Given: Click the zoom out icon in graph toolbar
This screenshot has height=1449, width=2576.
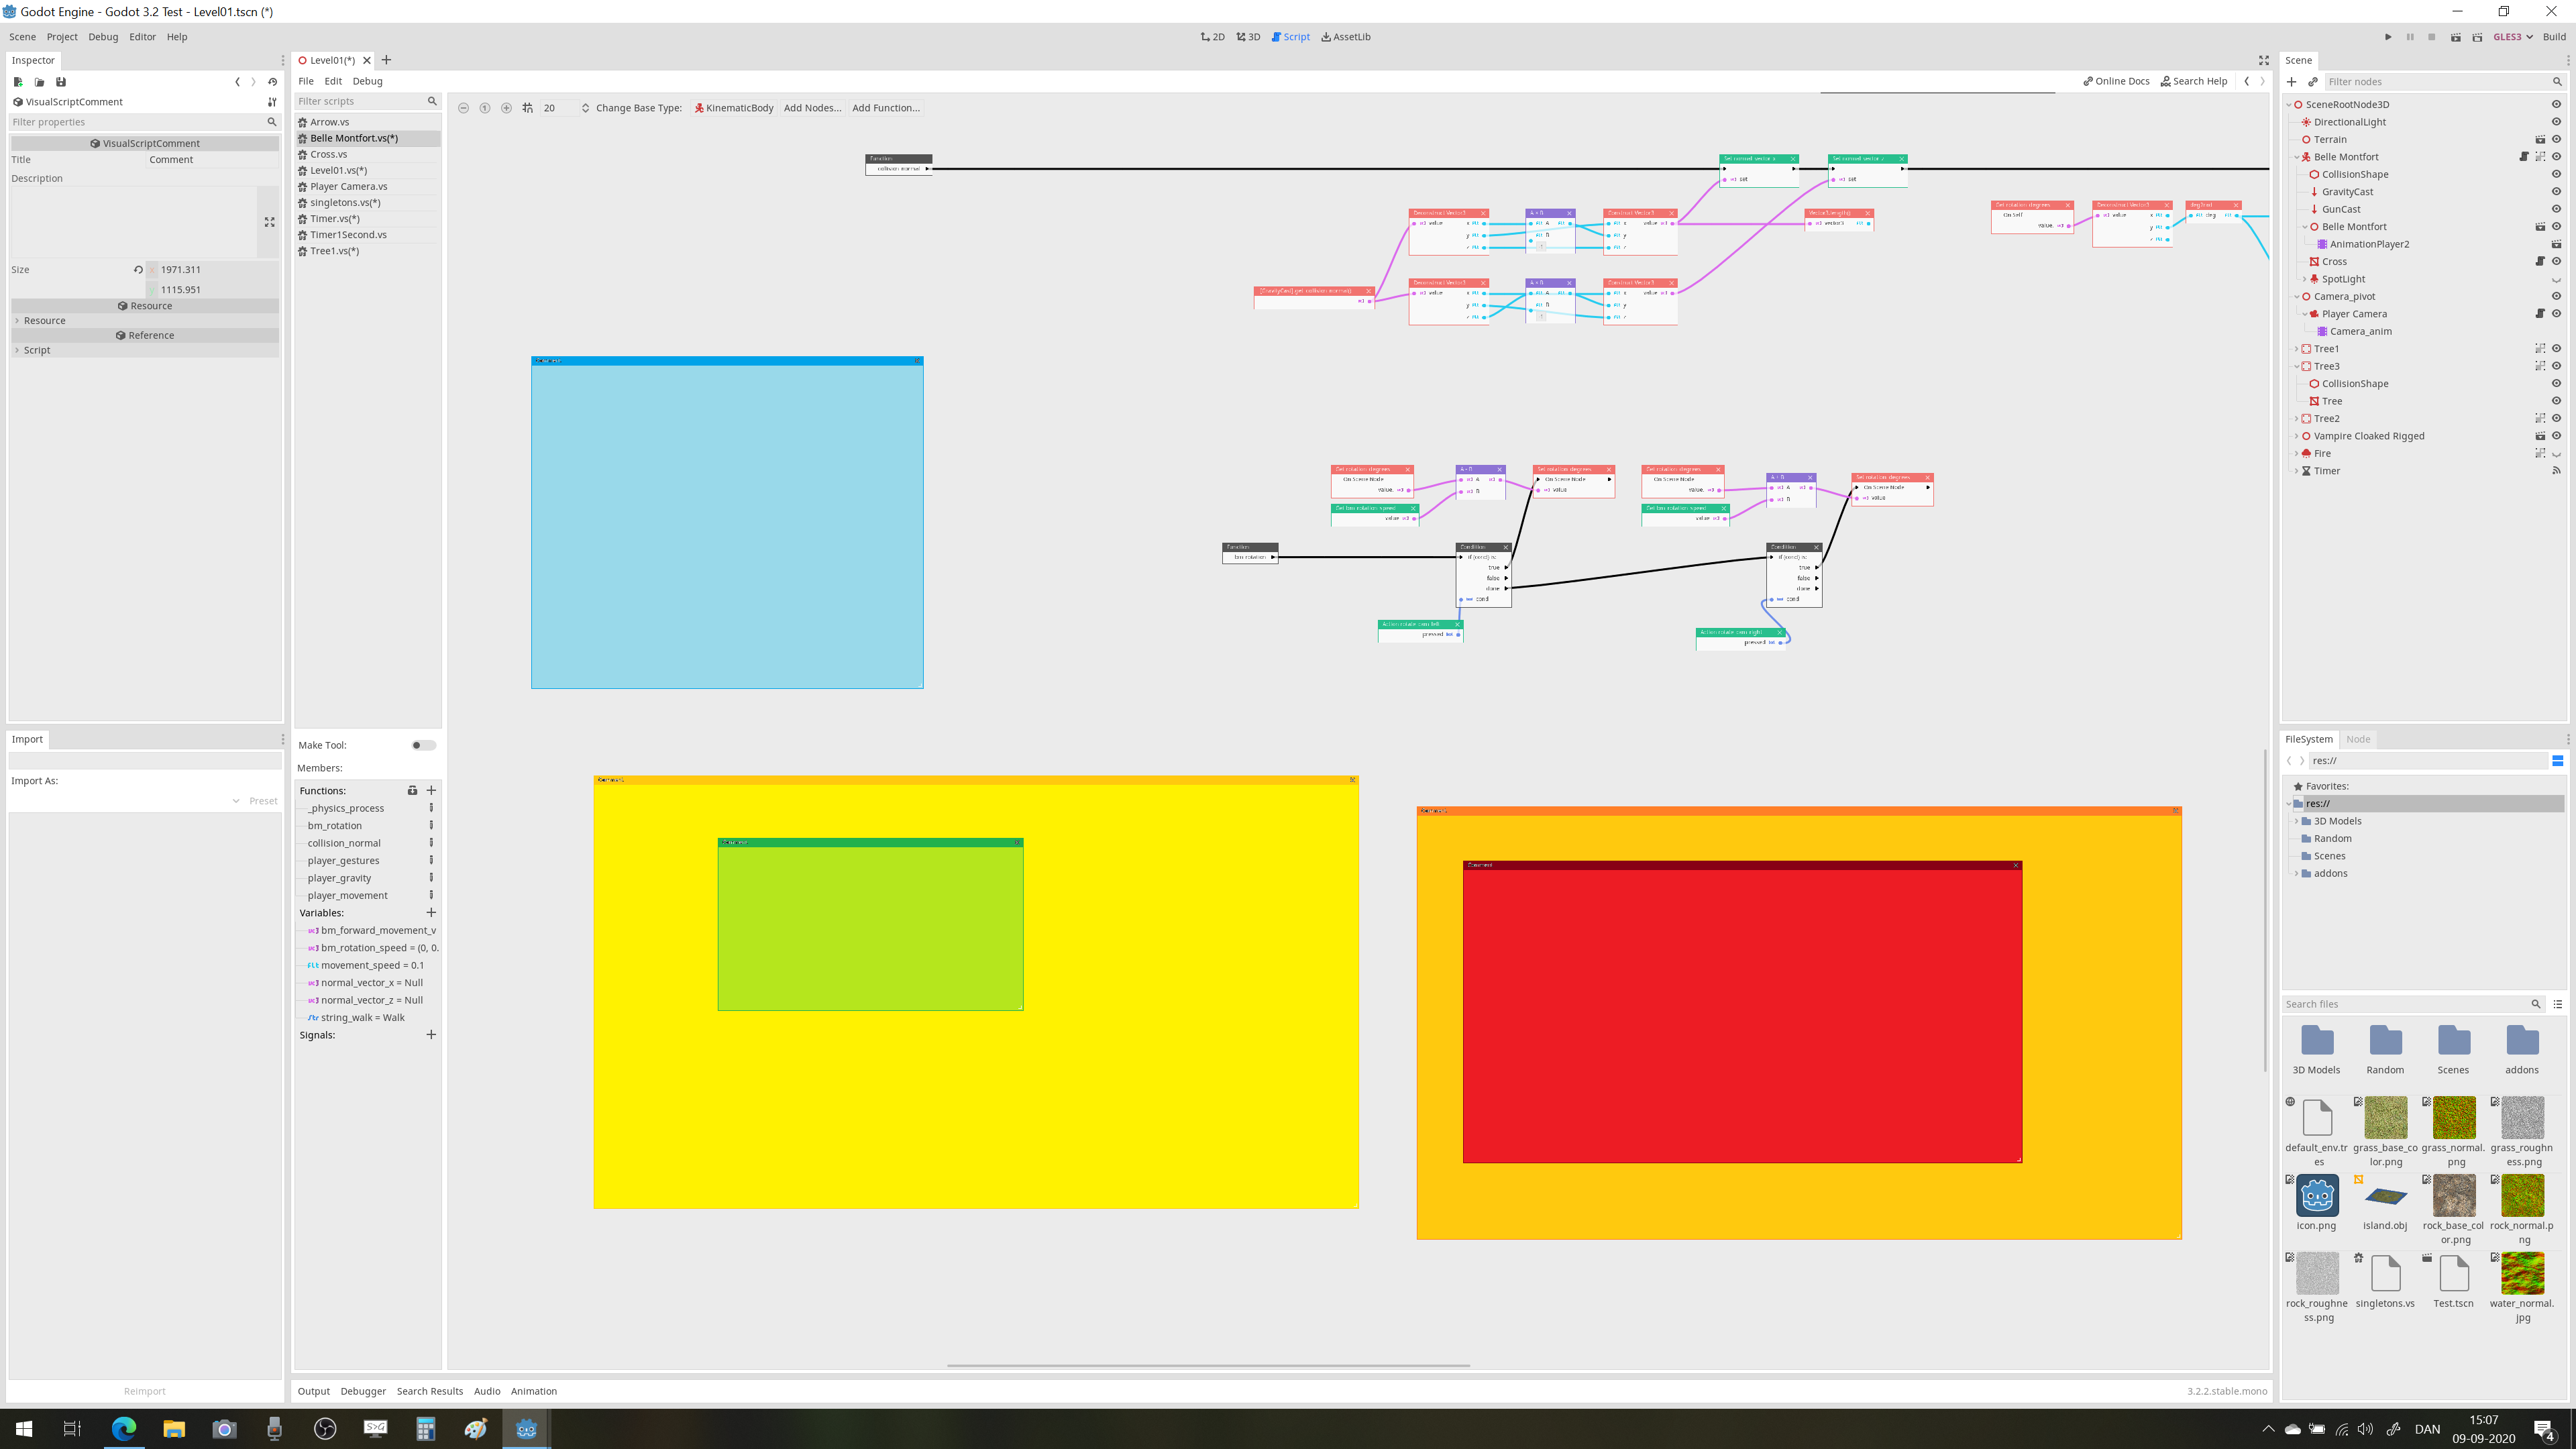Looking at the screenshot, I should [x=463, y=108].
